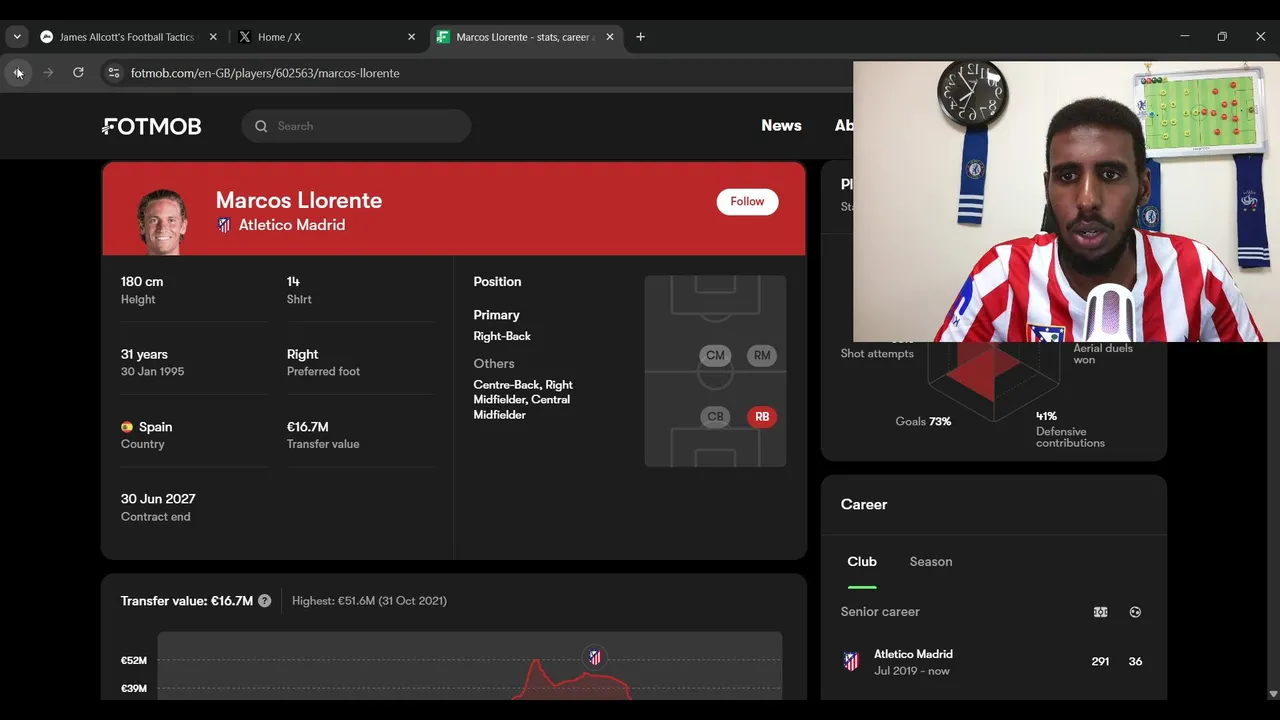Image resolution: width=1280 pixels, height=720 pixels.
Task: Search players in FotMob search field
Action: (x=356, y=126)
